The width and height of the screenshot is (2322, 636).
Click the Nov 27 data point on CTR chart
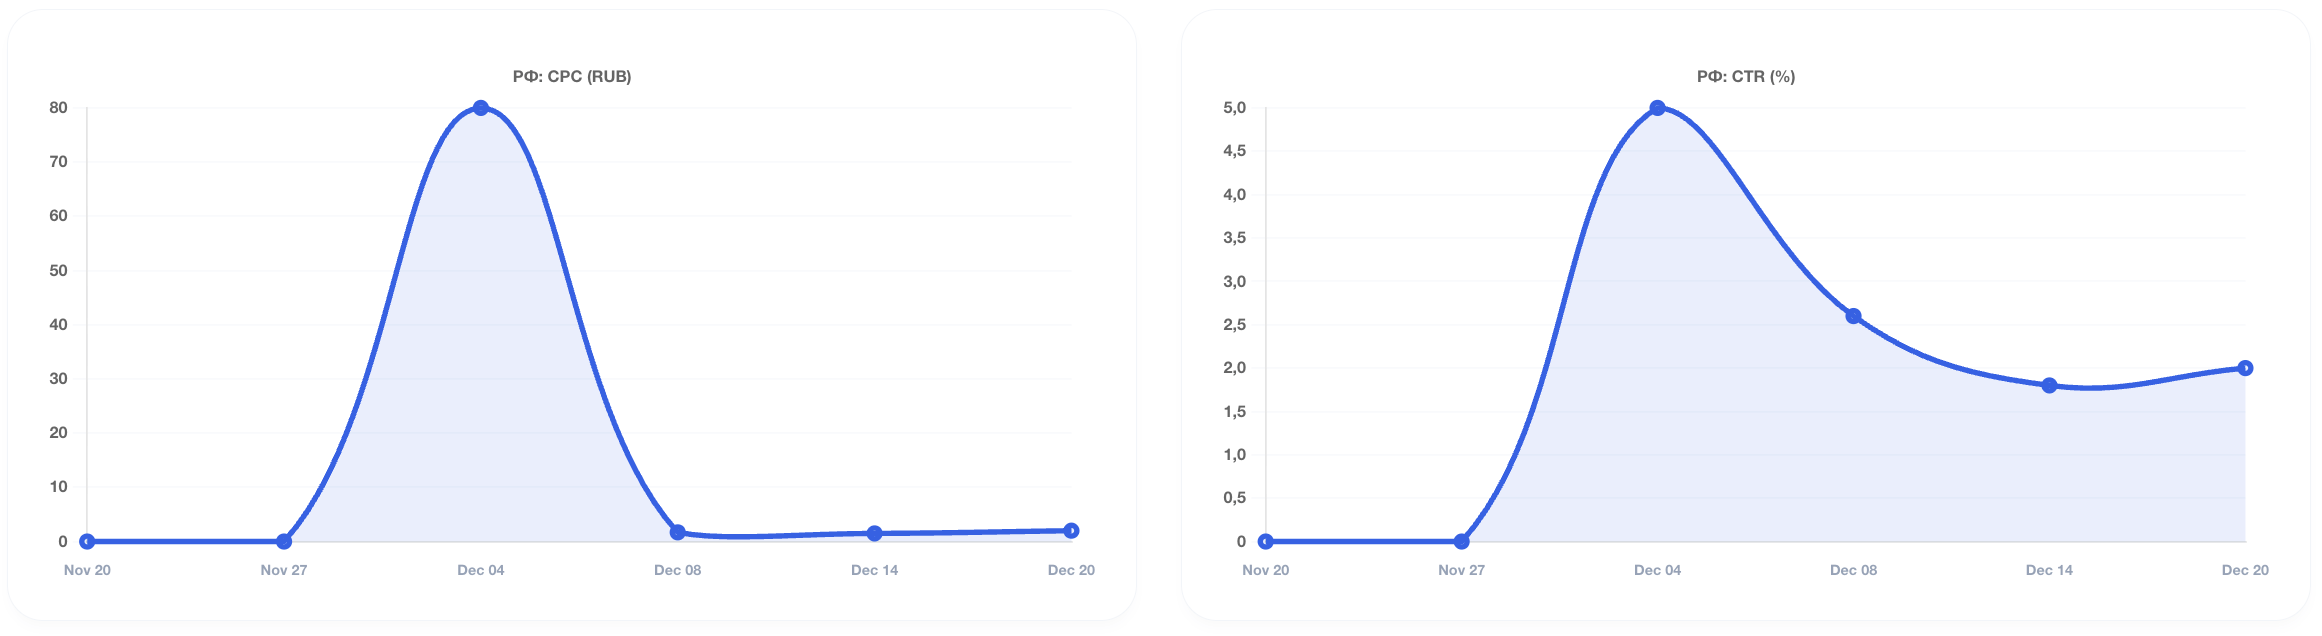[x=1462, y=541]
